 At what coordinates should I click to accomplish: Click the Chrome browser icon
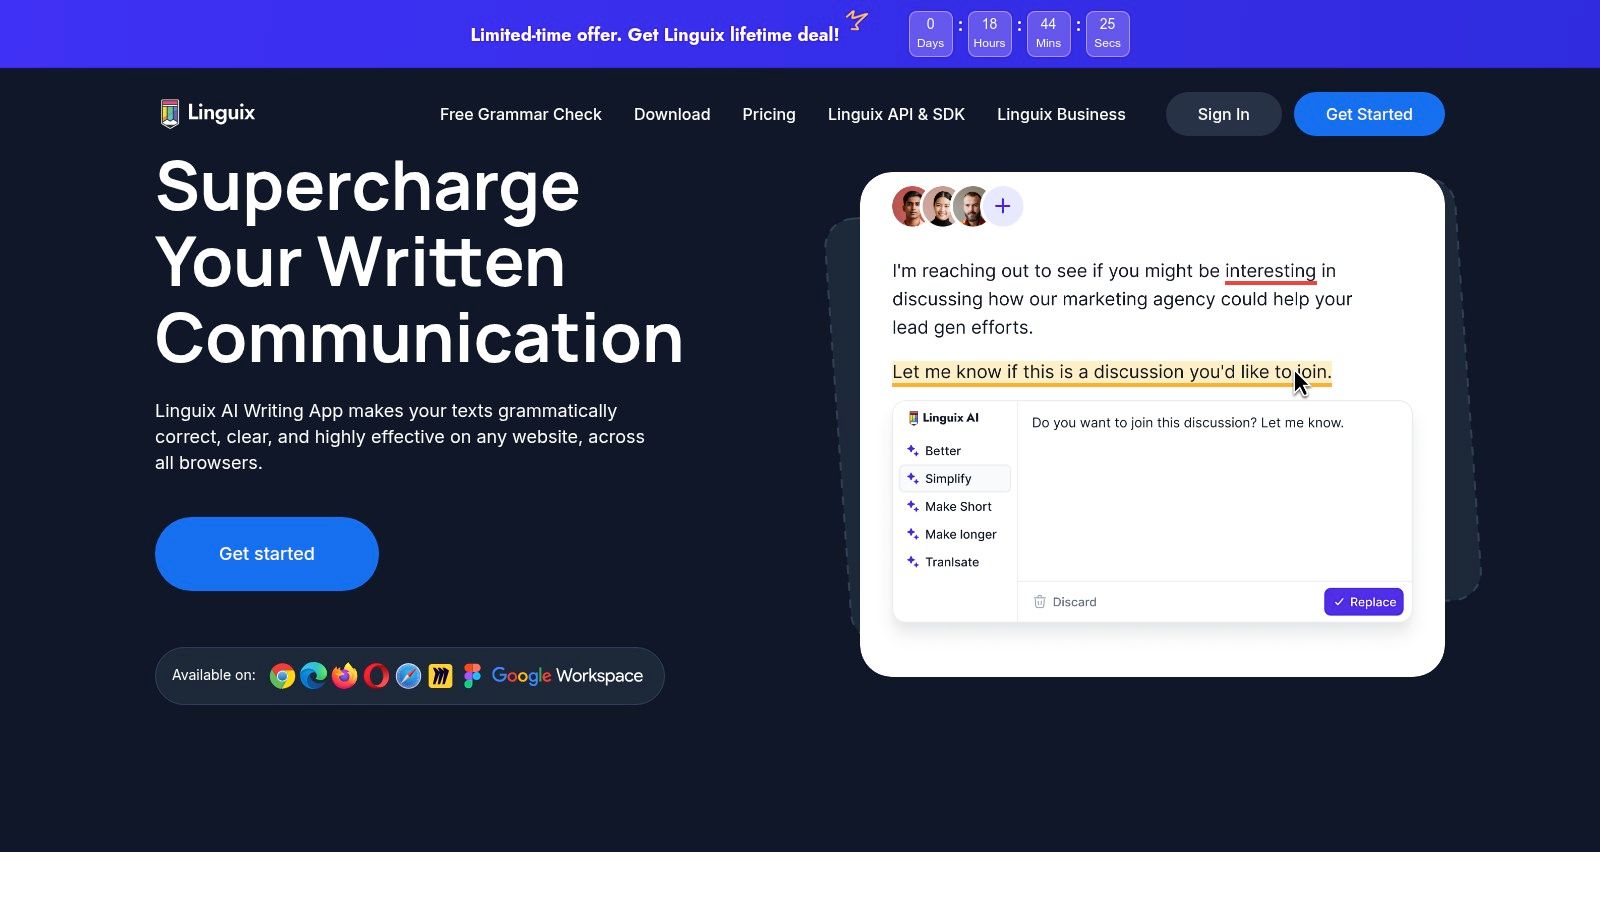click(282, 677)
